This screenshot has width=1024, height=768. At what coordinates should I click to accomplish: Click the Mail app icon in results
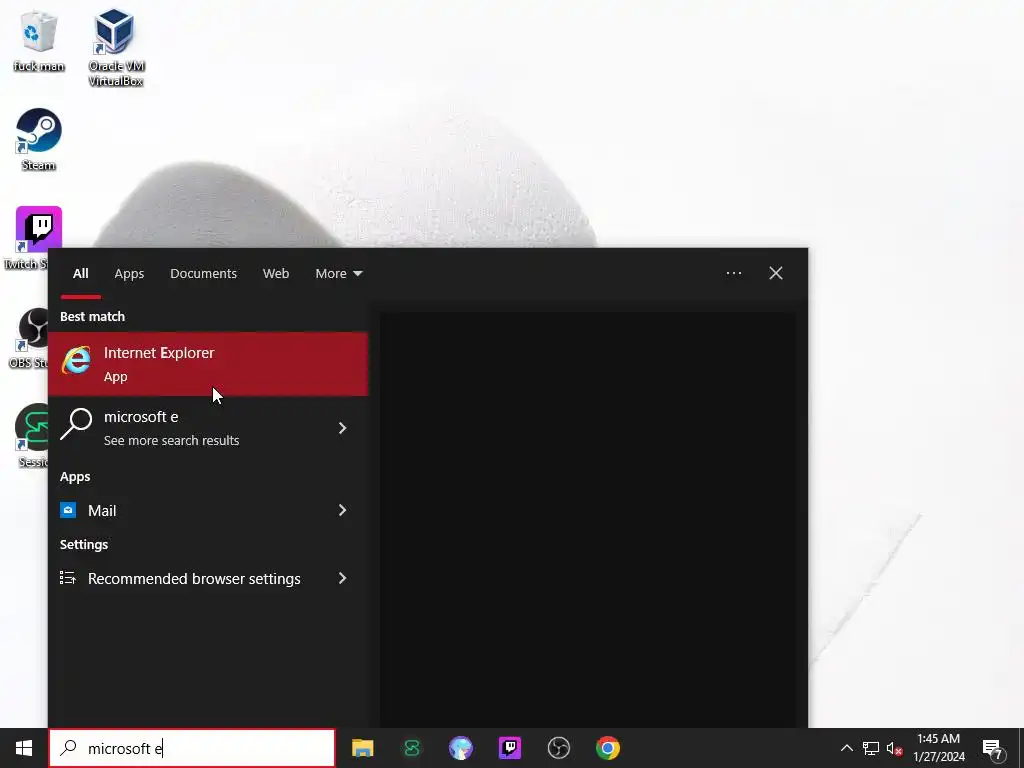68,510
